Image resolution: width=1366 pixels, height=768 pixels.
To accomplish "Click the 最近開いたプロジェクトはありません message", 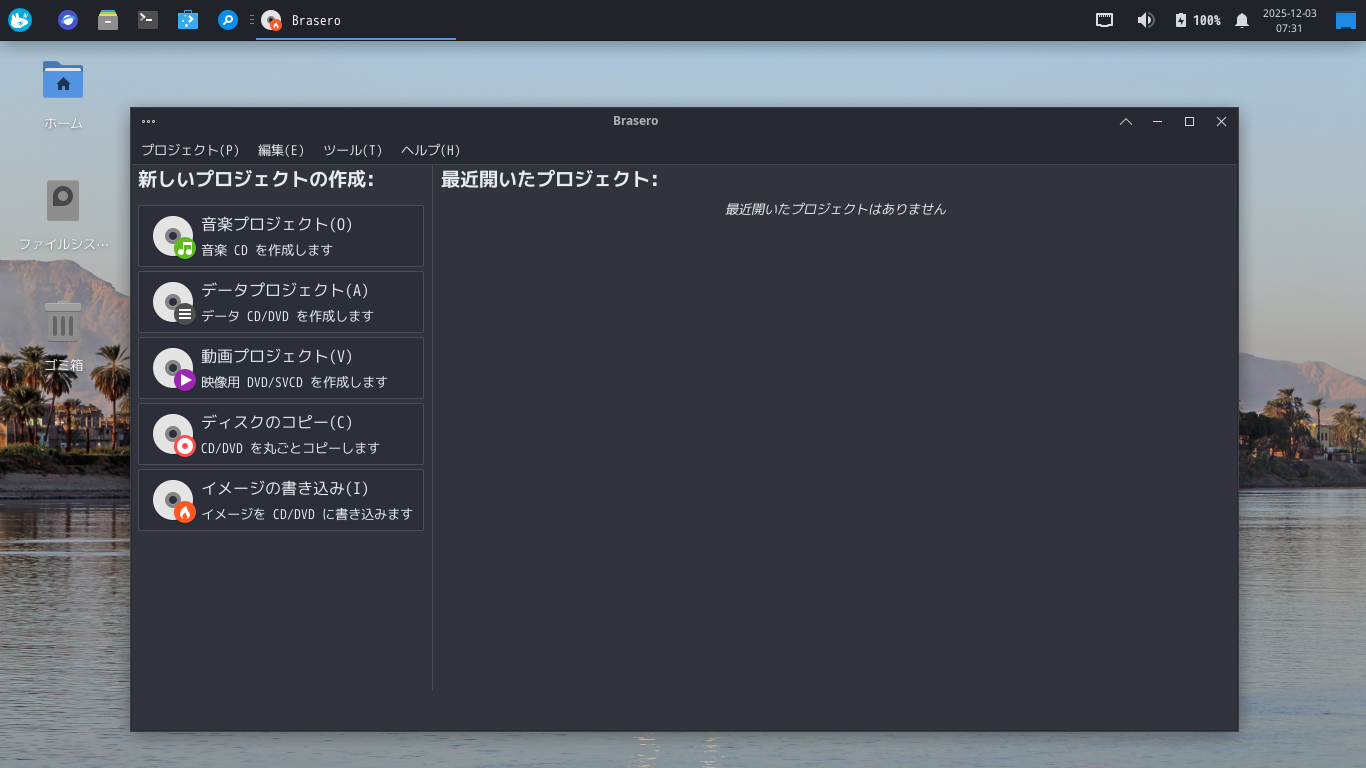I will [835, 209].
